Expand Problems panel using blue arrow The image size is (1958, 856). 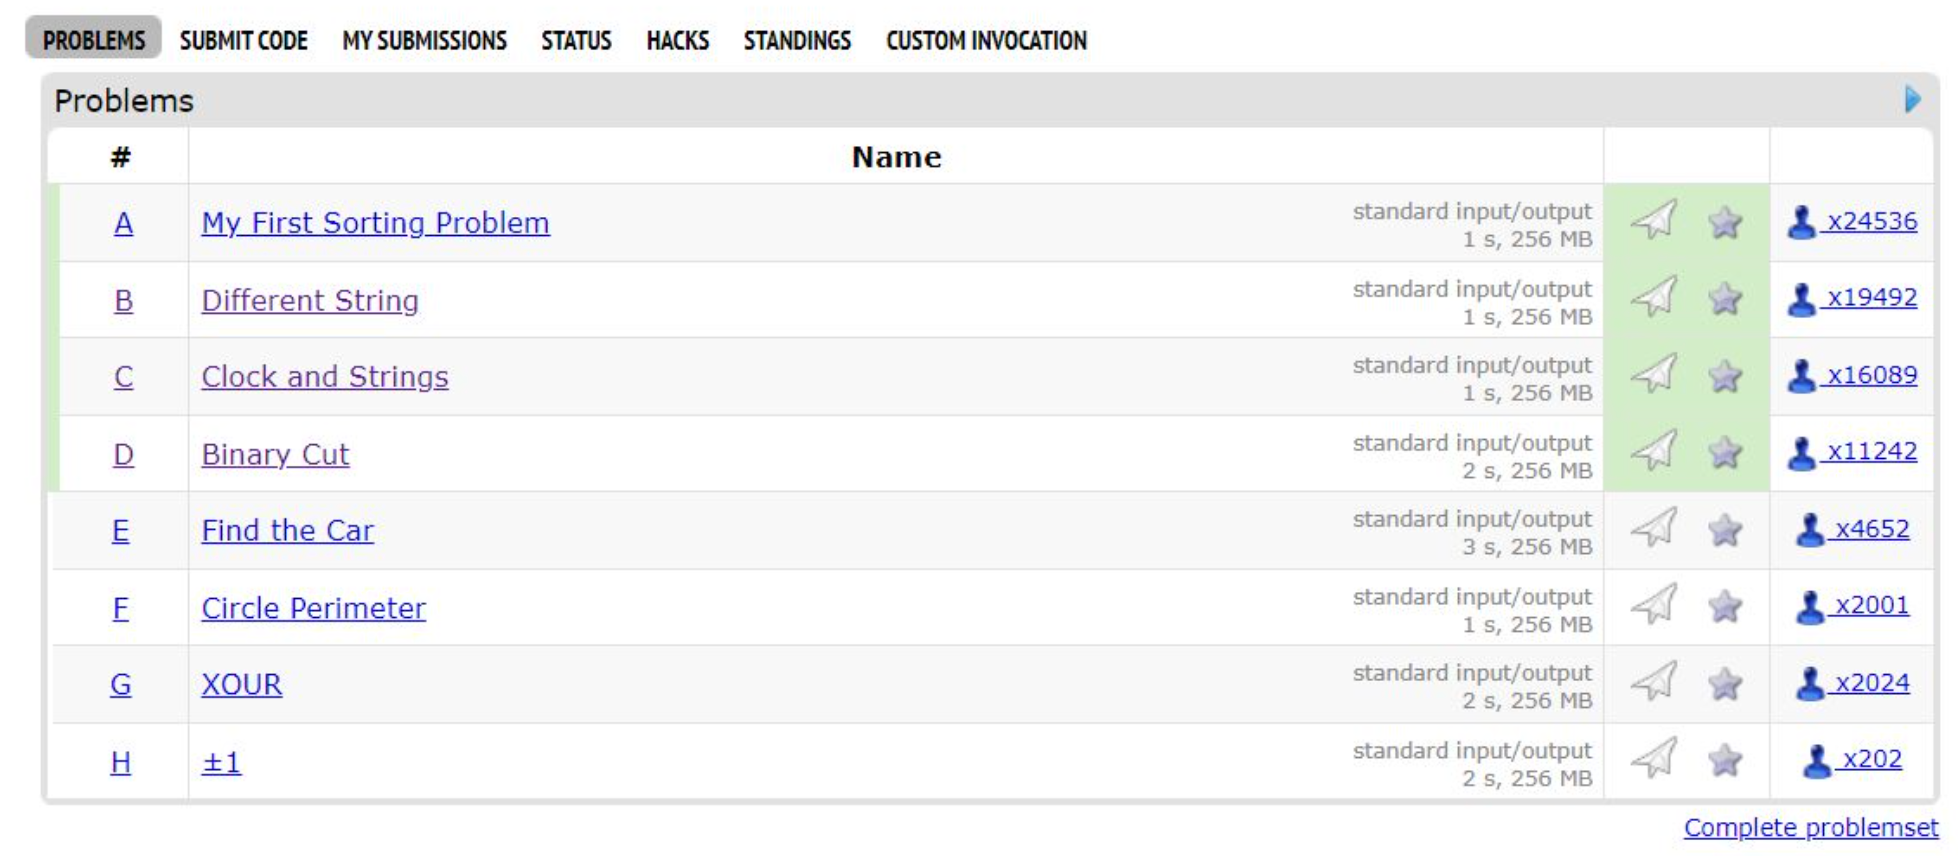pyautogui.click(x=1912, y=99)
